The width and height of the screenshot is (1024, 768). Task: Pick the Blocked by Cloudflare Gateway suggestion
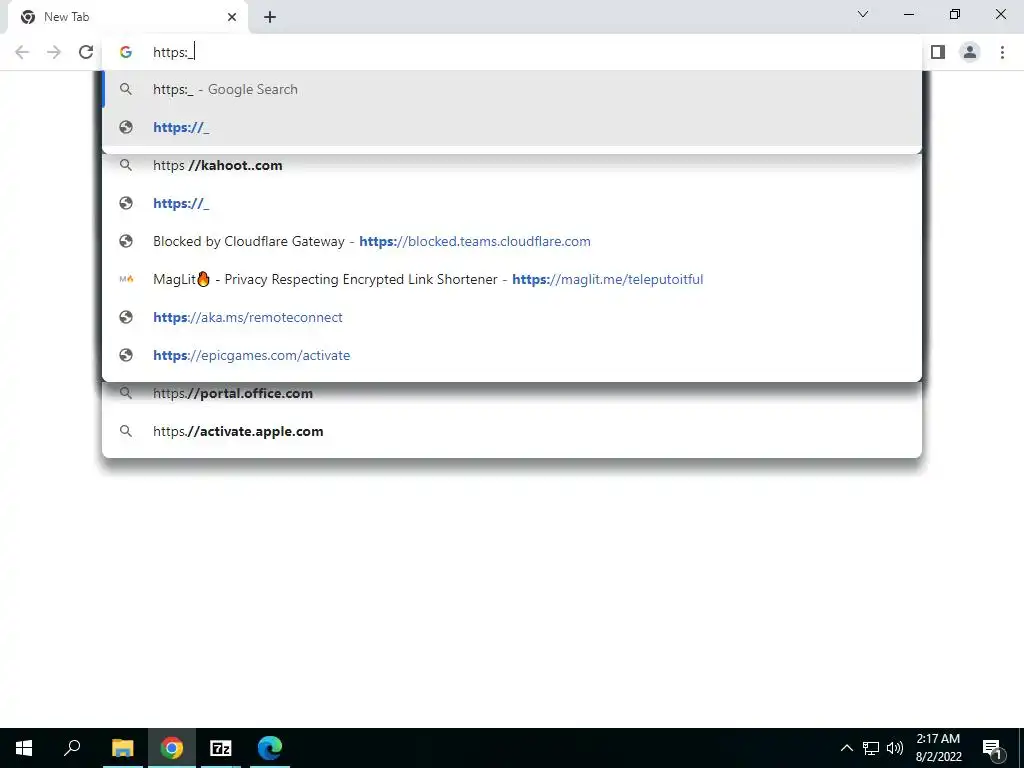tap(512, 242)
